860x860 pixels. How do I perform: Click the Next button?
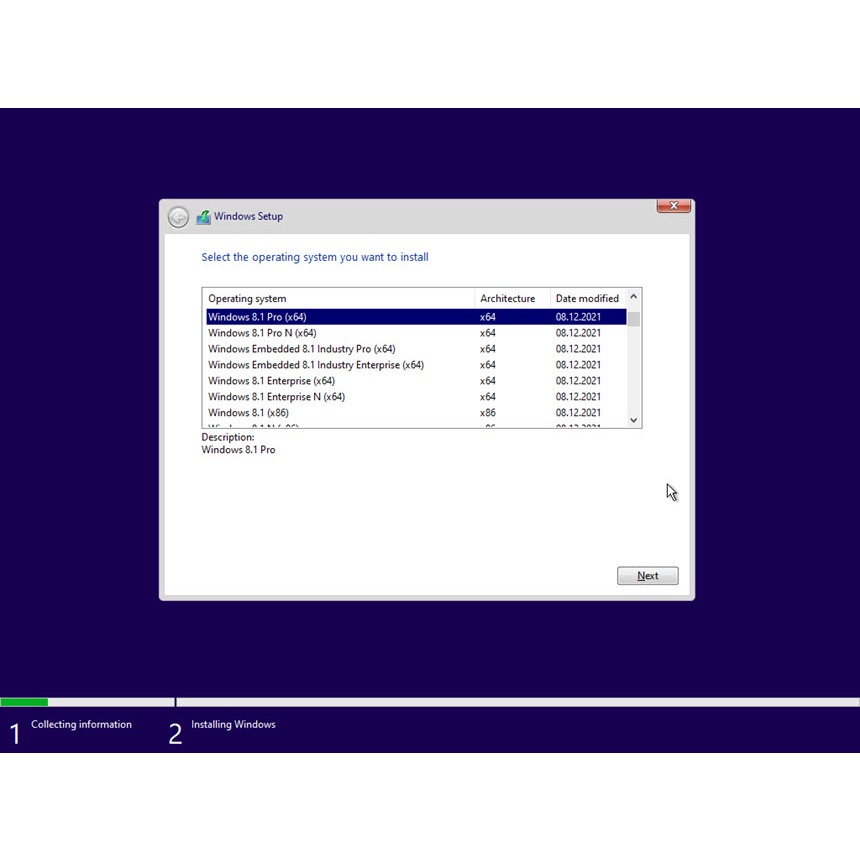point(647,575)
